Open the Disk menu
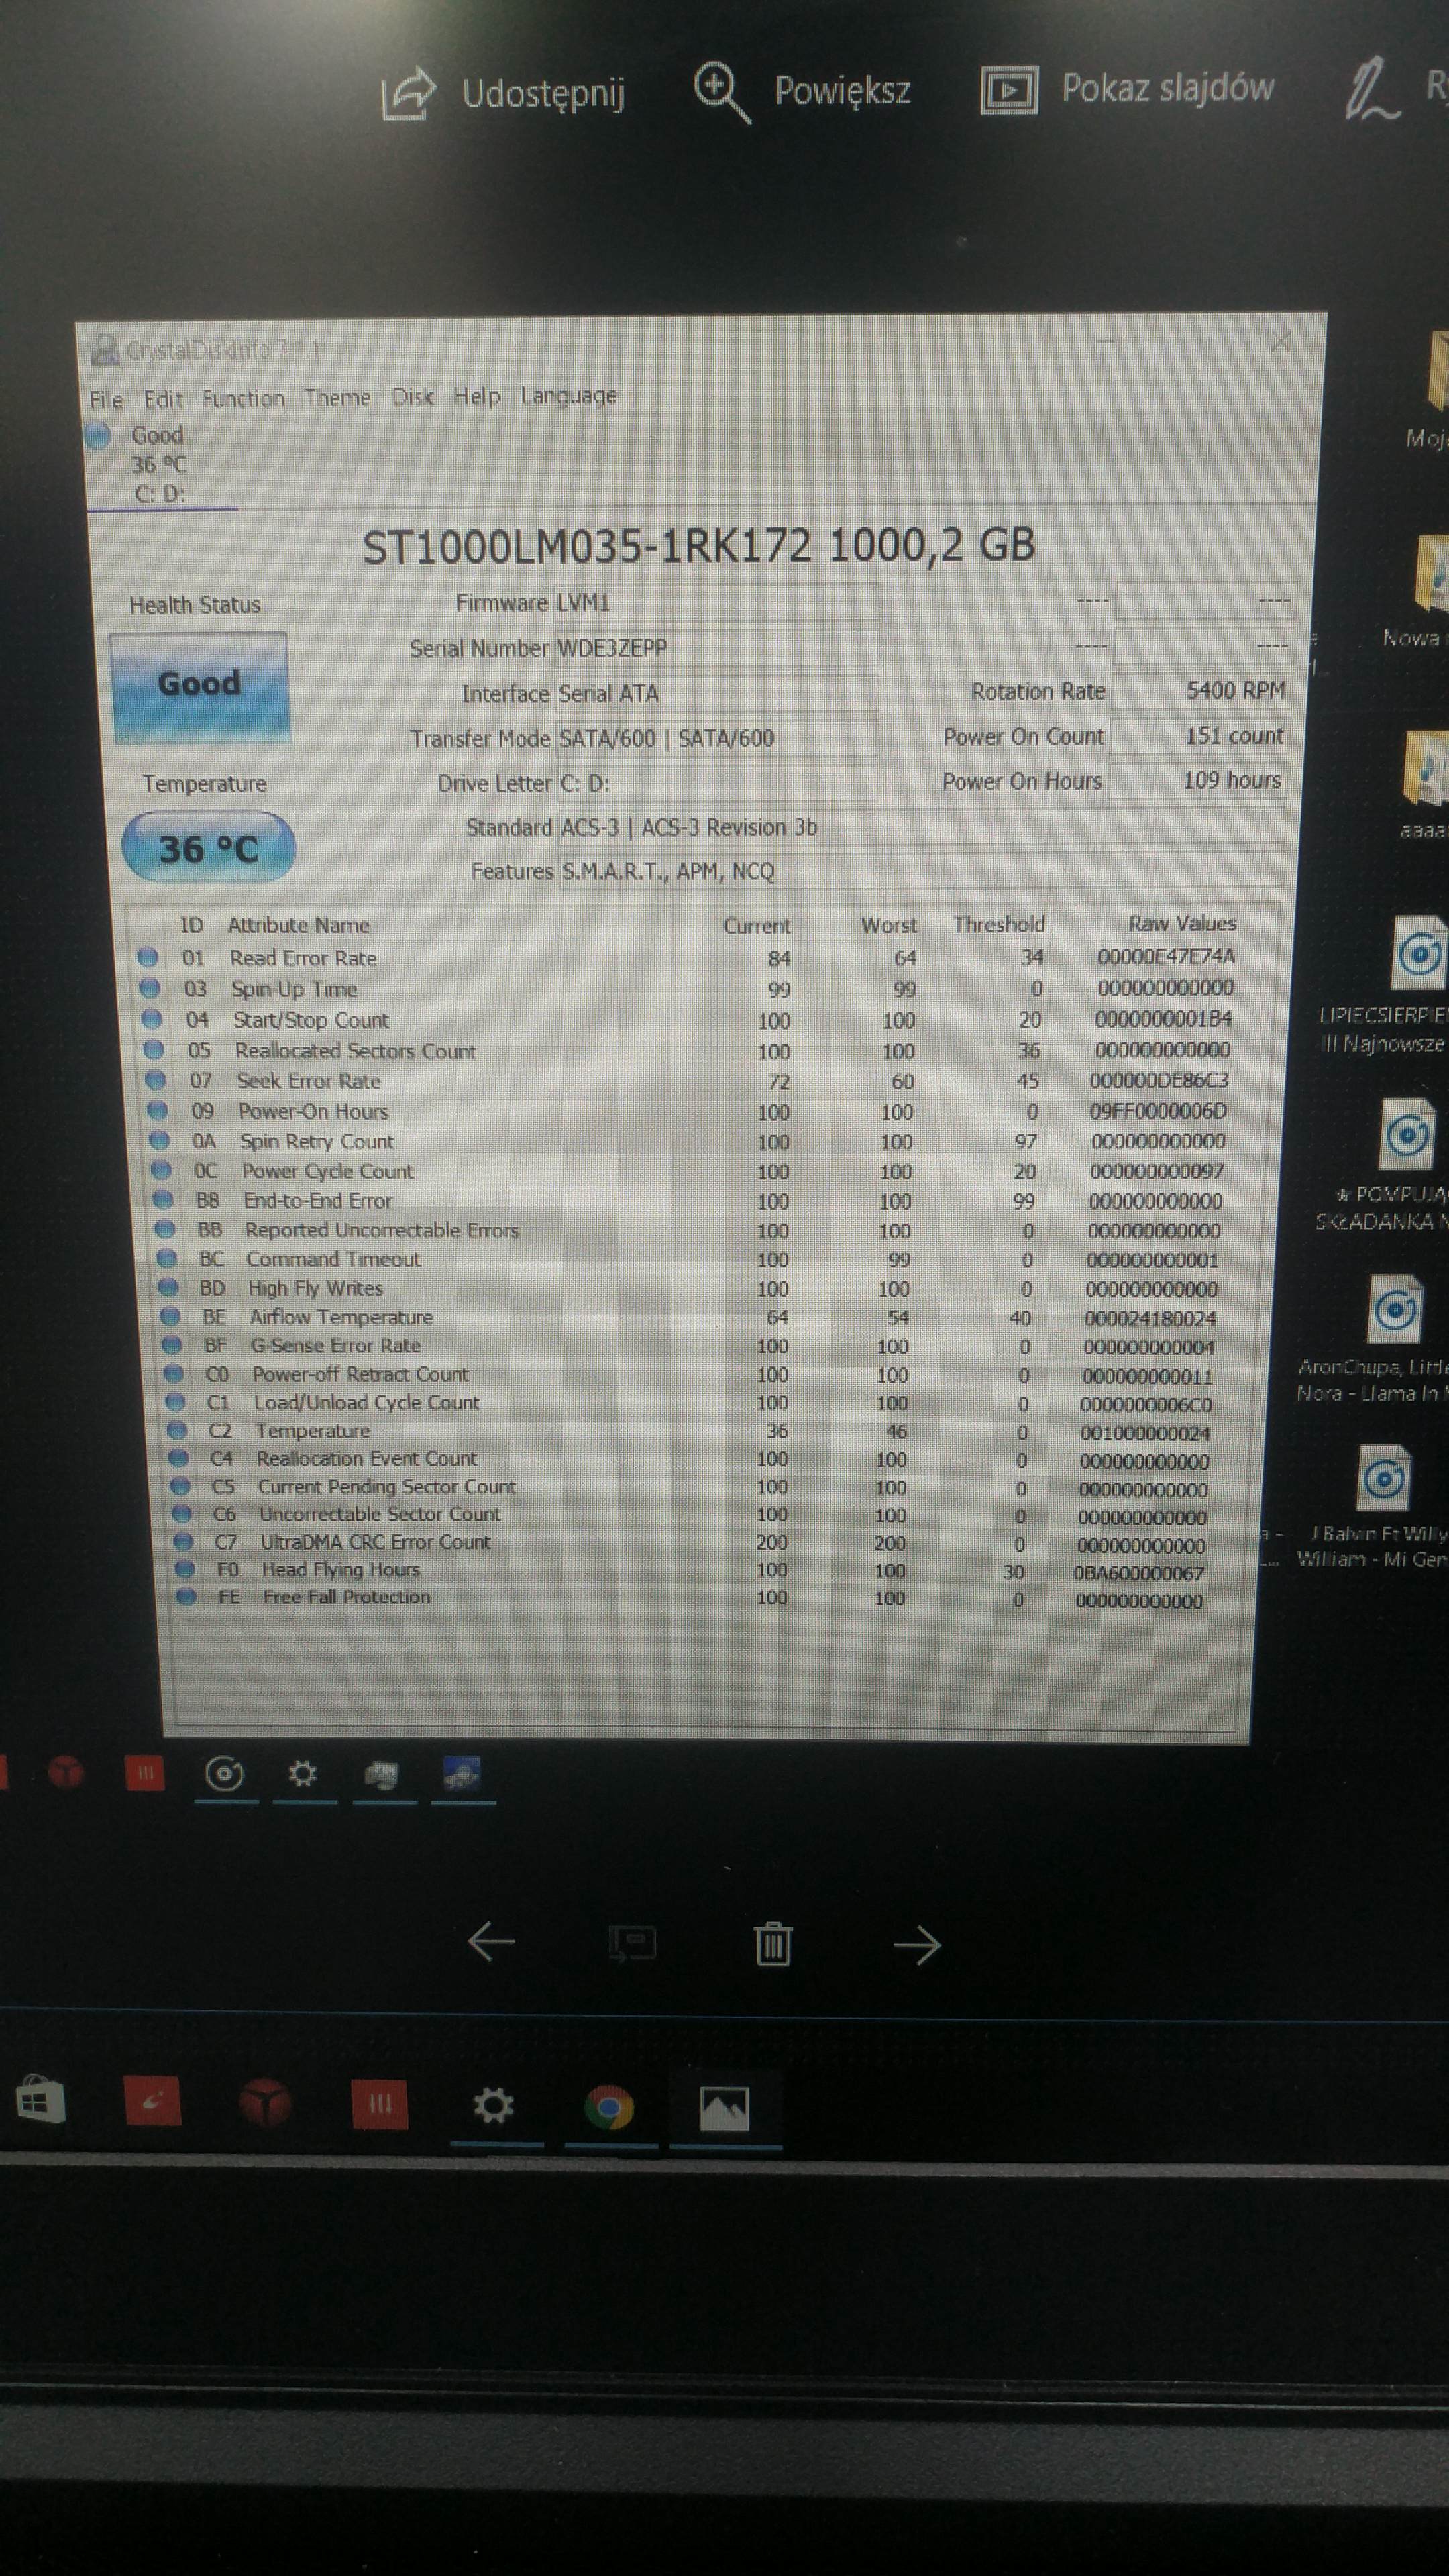1449x2576 pixels. tap(412, 397)
